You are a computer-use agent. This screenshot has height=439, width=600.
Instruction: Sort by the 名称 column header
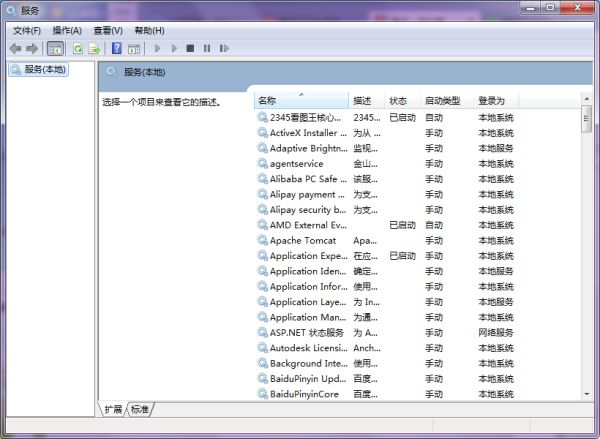302,101
